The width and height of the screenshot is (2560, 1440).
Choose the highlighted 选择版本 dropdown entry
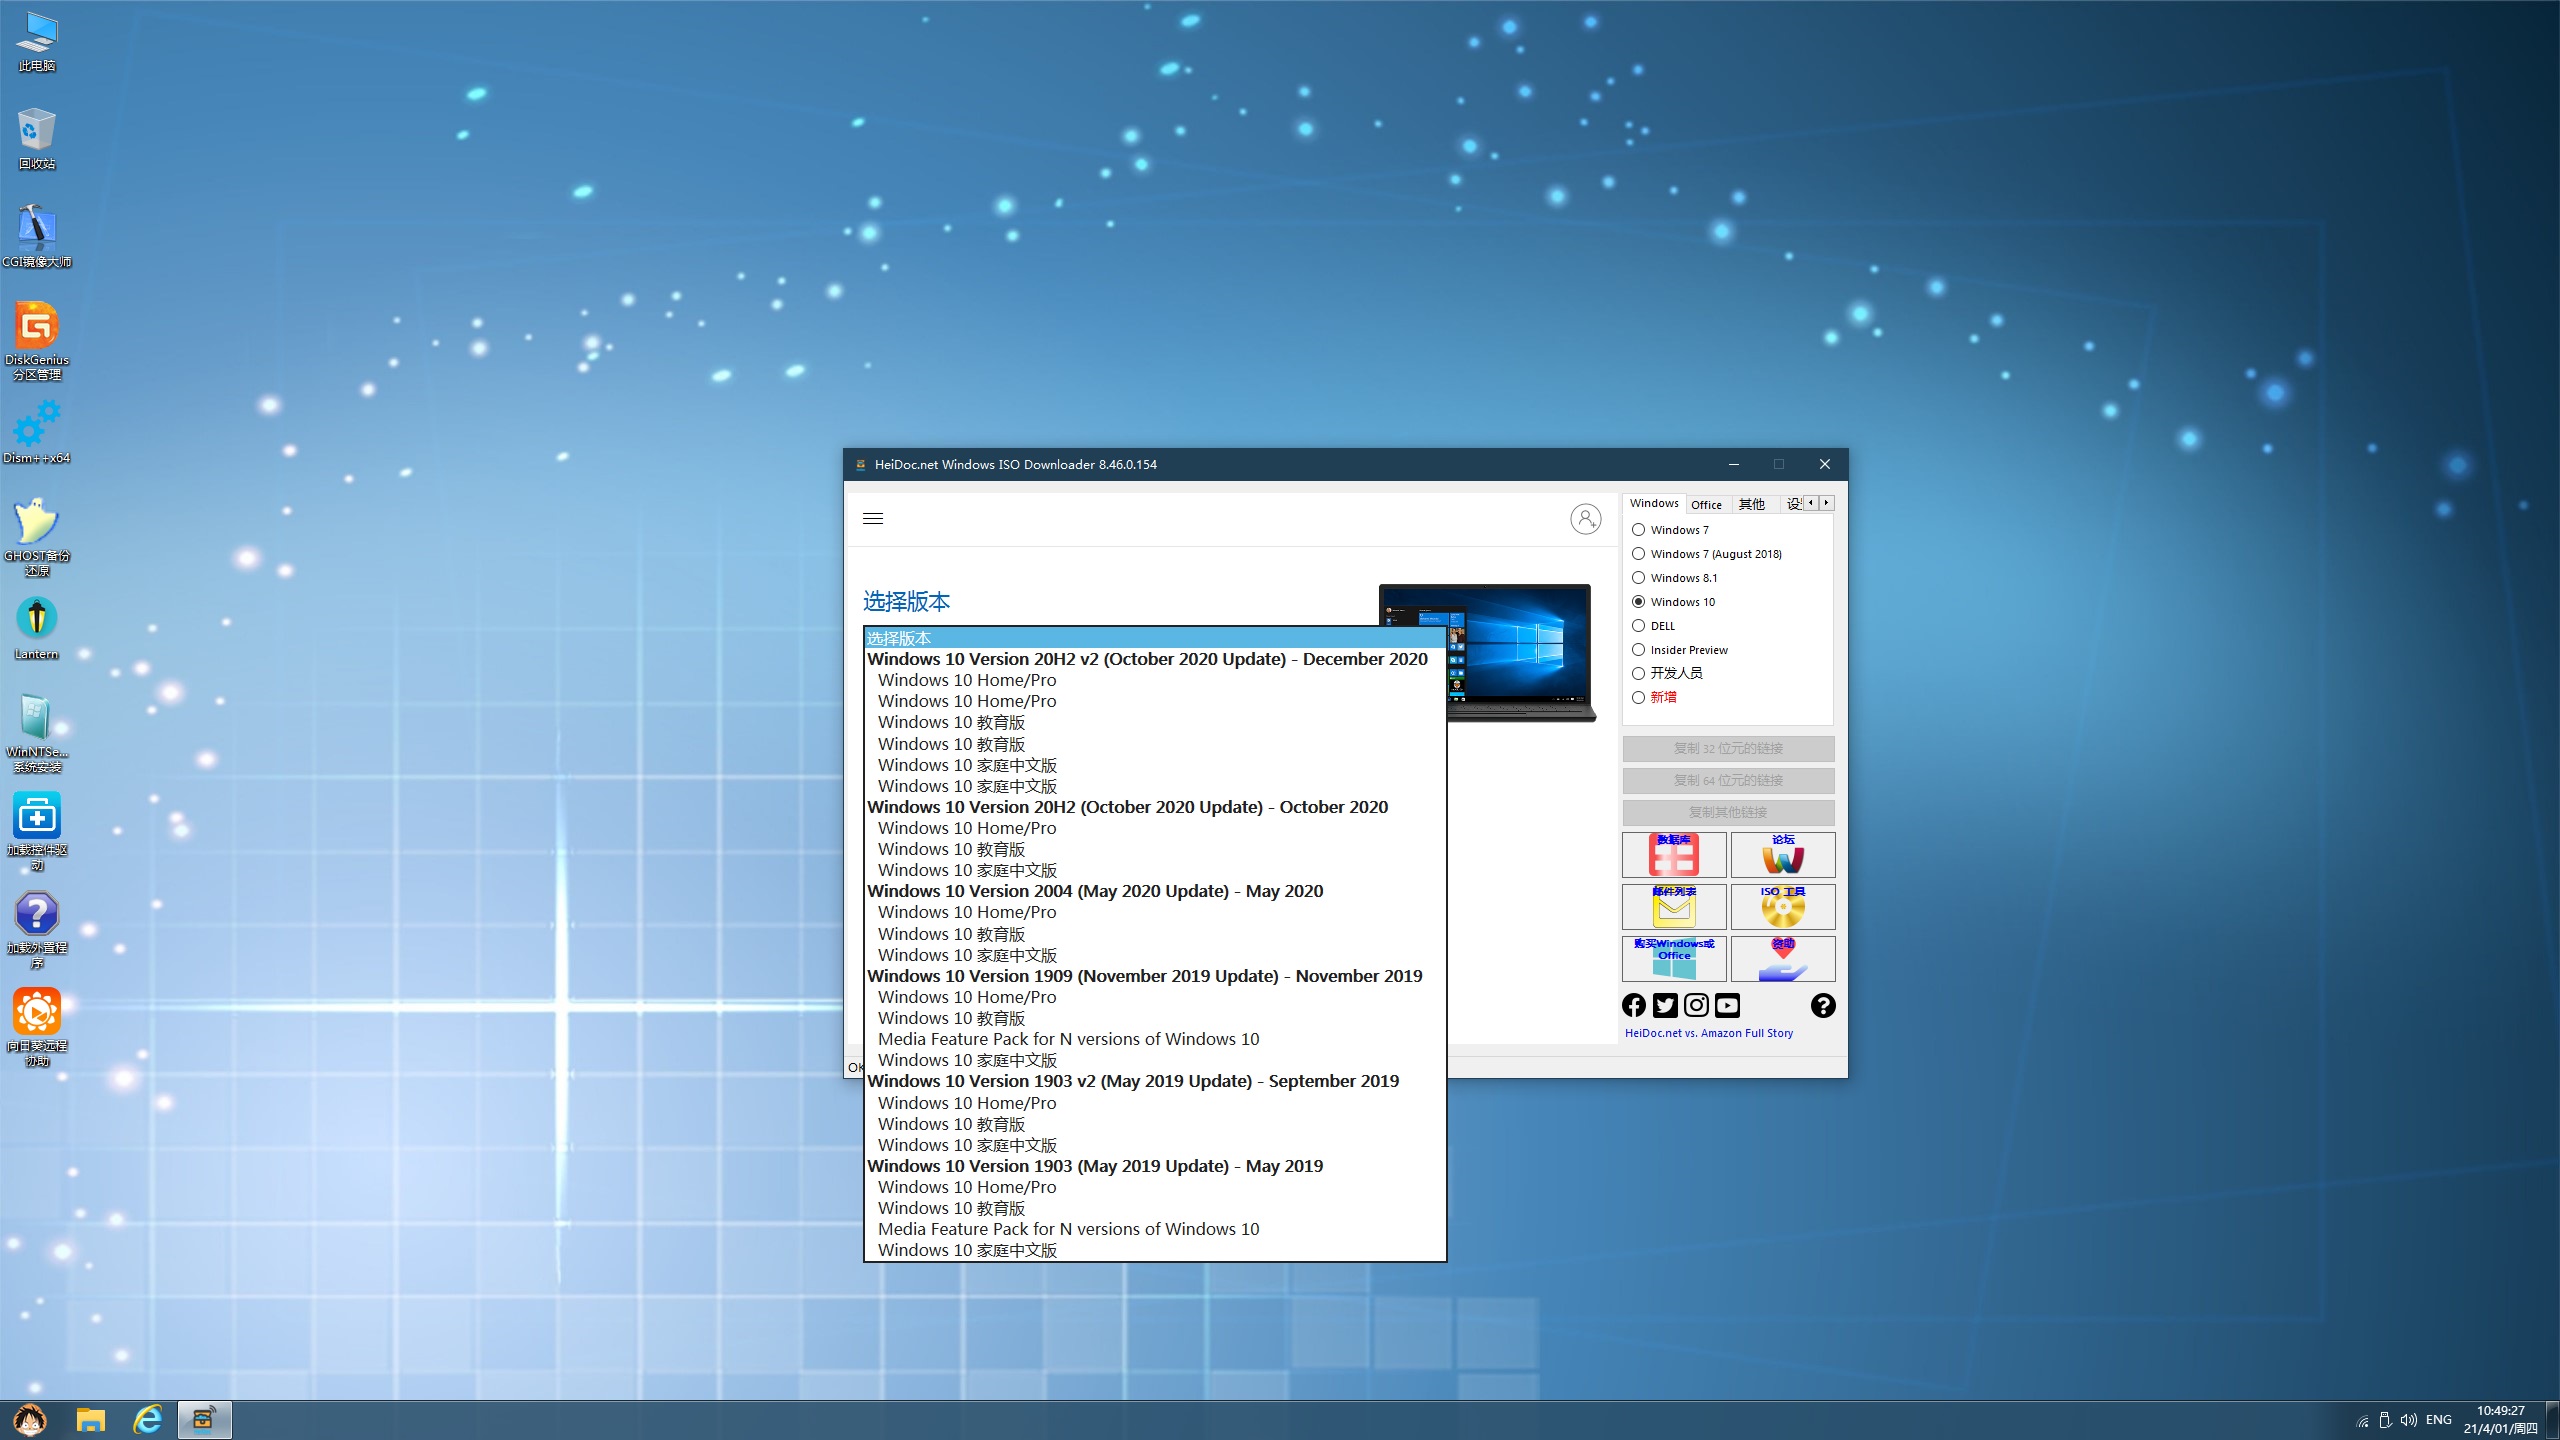click(1155, 638)
